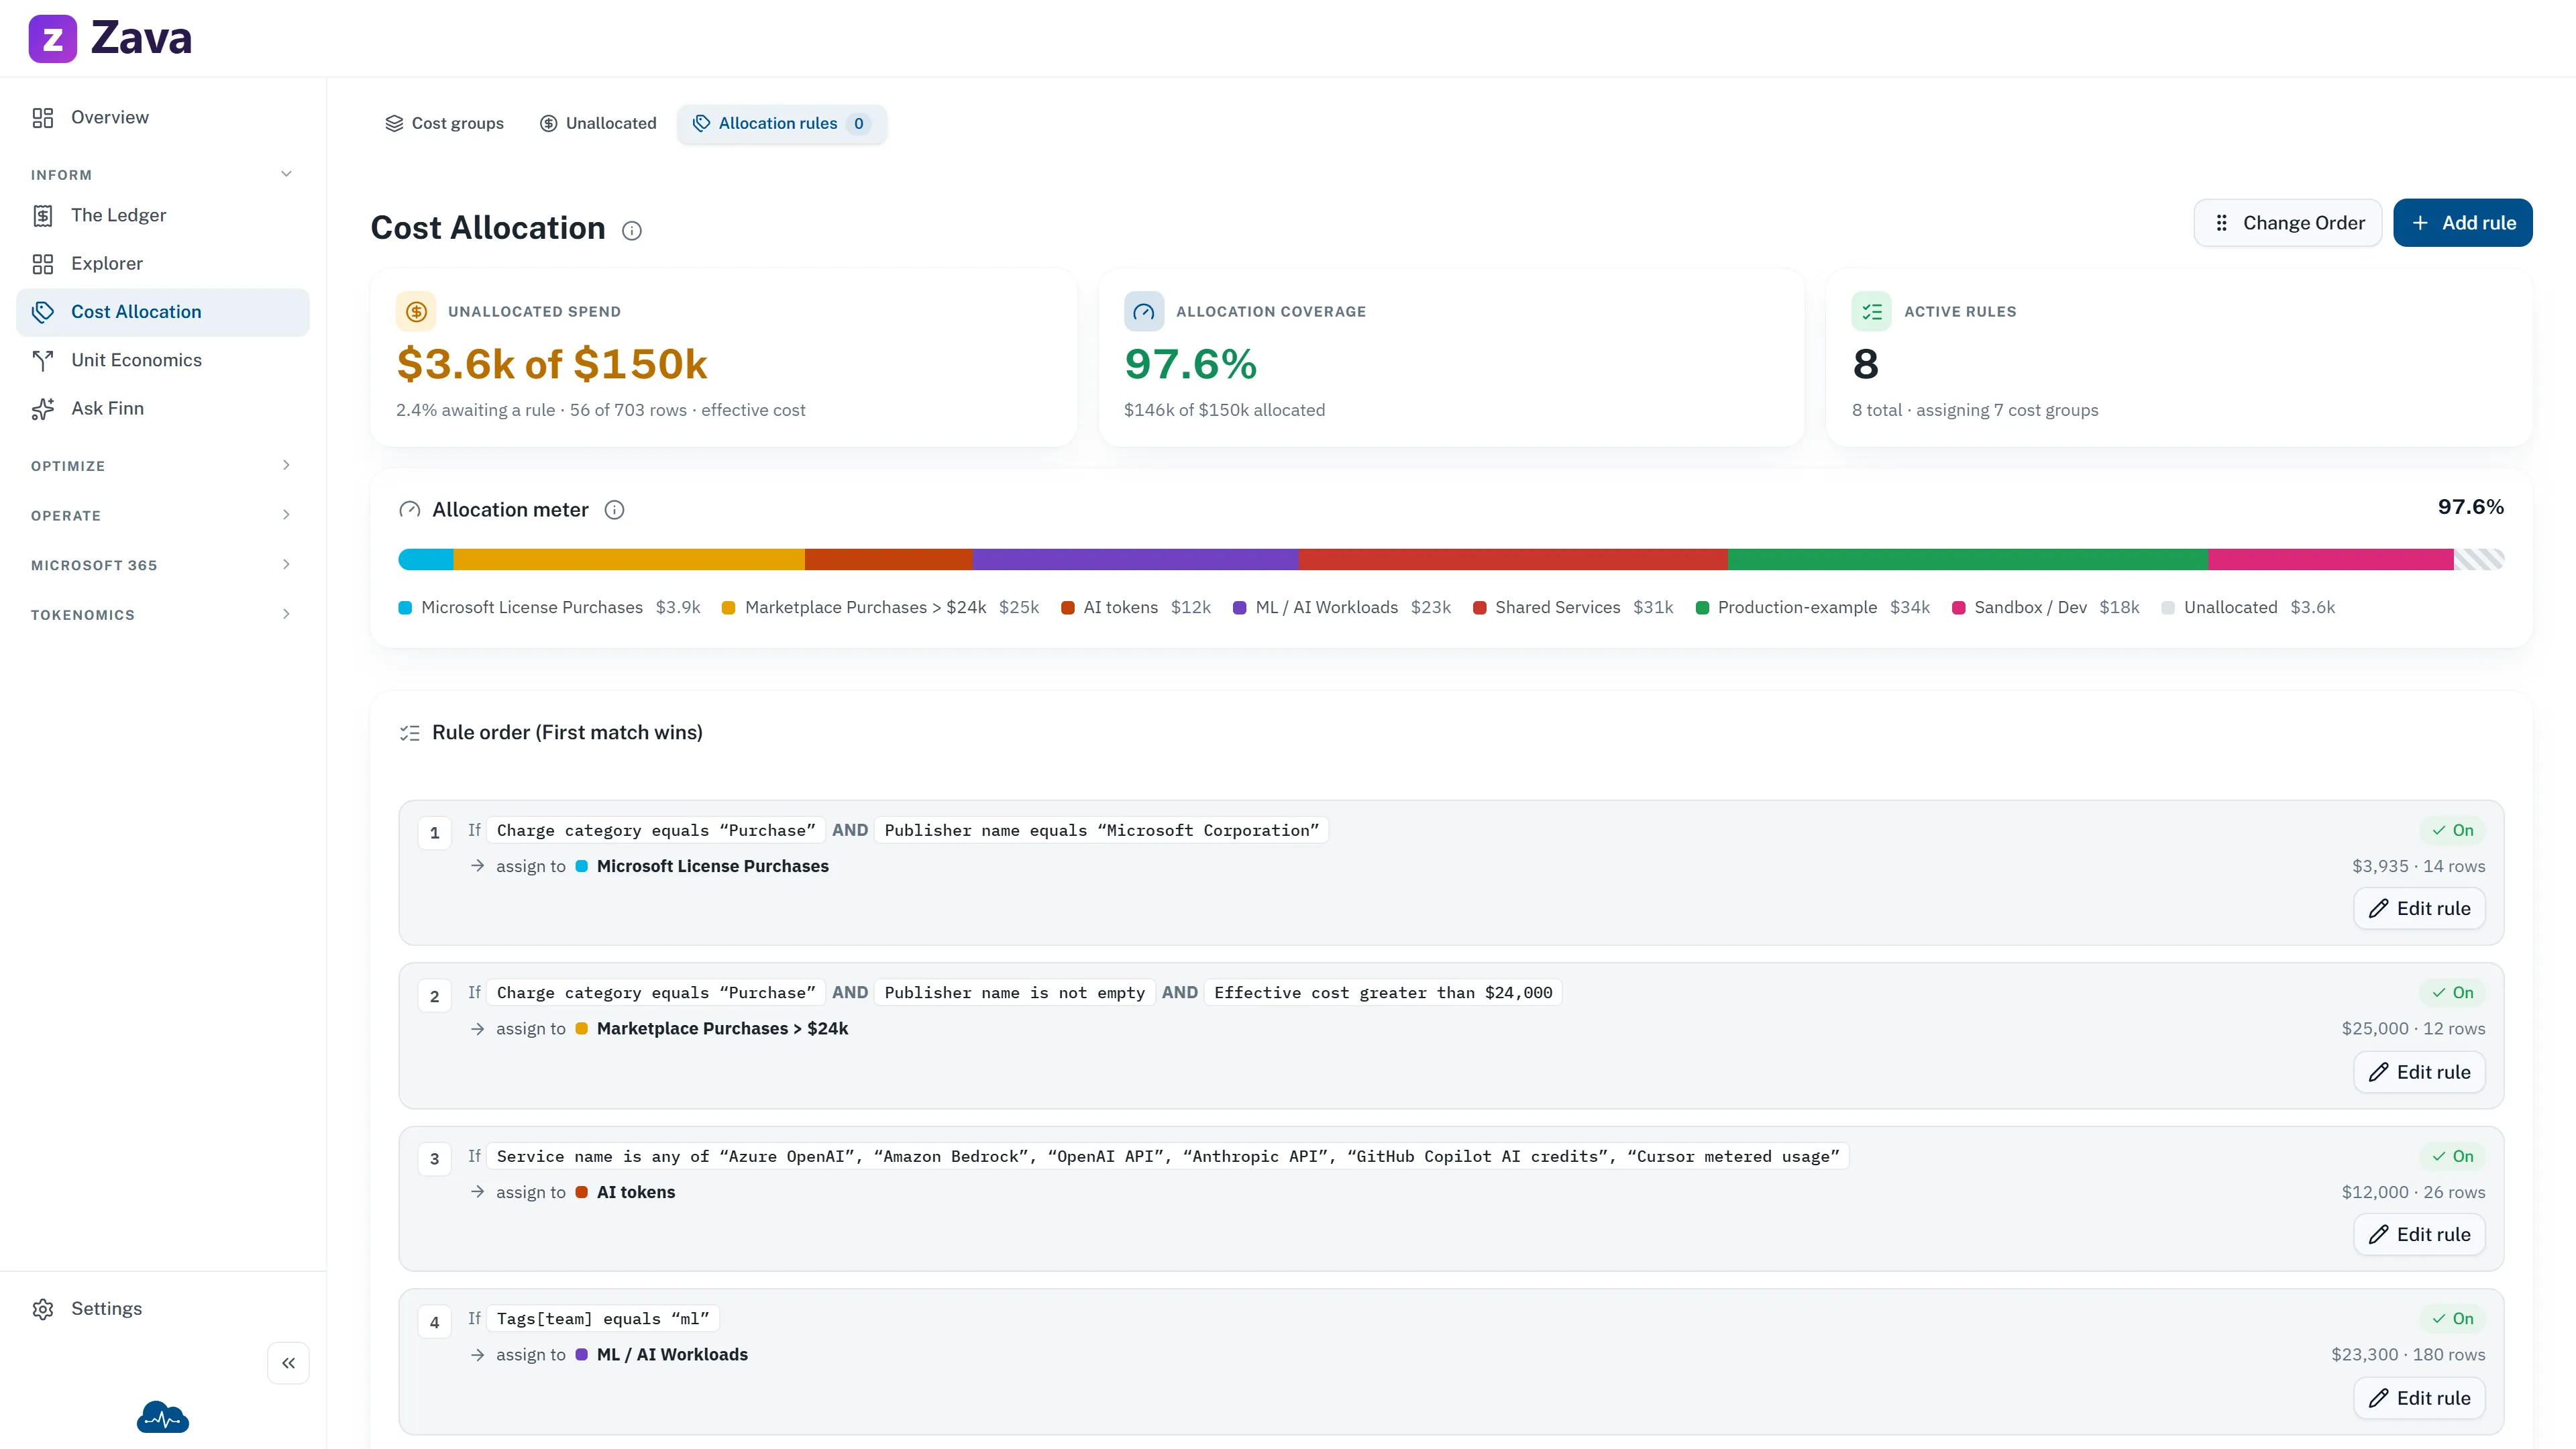Click the arrow icon before rule 3 assign to
2576x1449 pixels.
478,1192
